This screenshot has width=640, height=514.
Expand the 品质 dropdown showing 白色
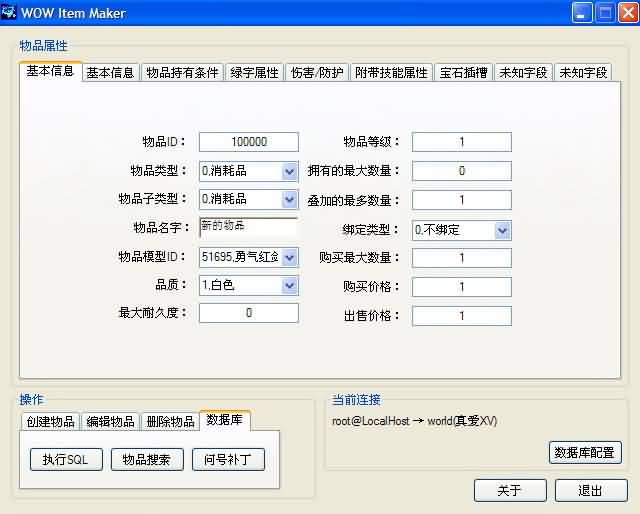(x=289, y=285)
